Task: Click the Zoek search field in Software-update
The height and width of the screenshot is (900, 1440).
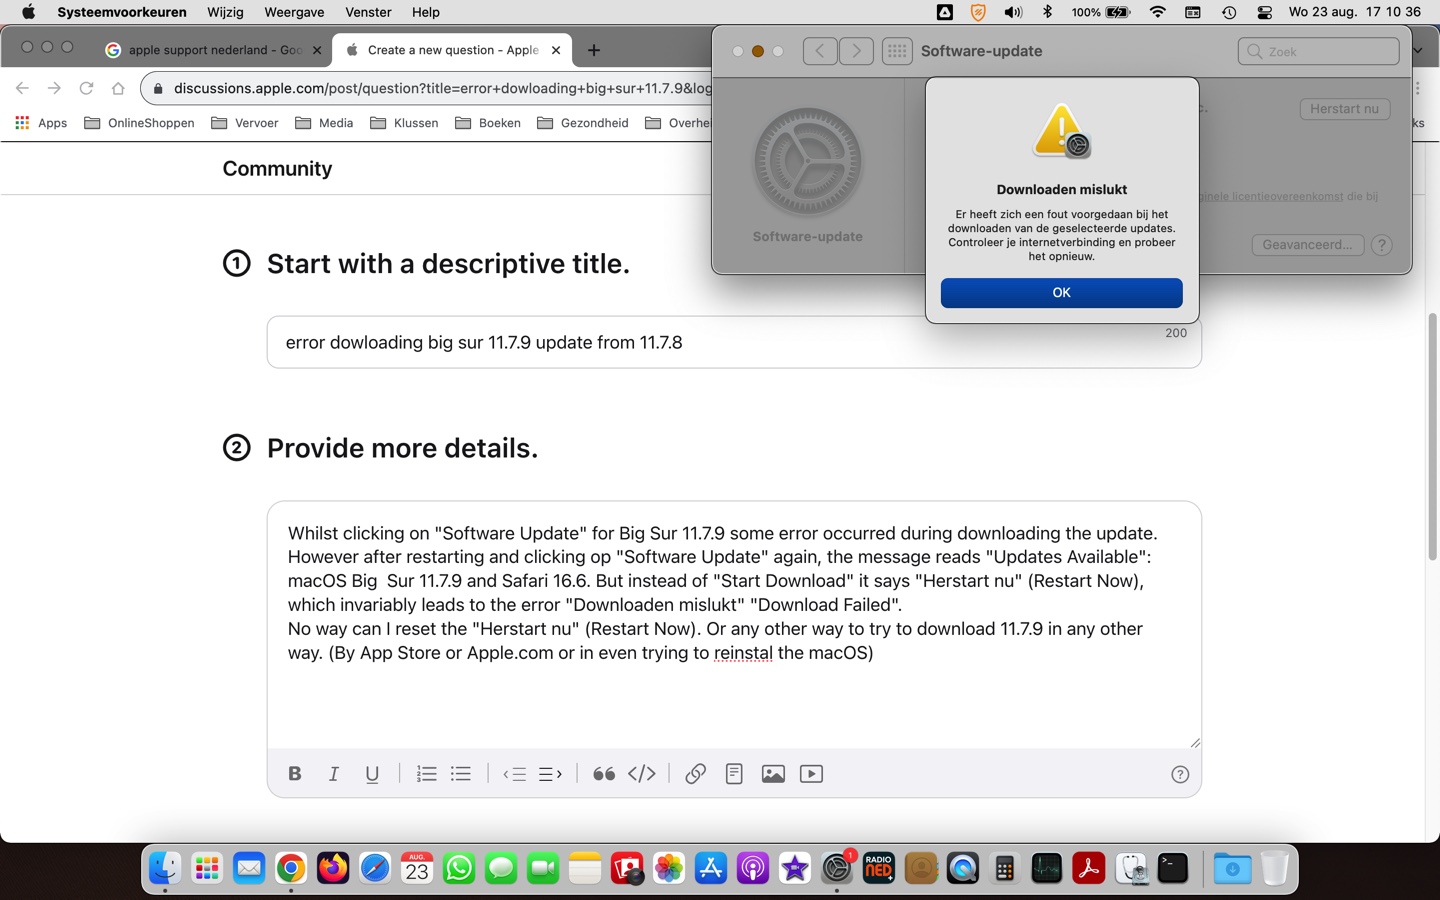Action: pos(1318,51)
